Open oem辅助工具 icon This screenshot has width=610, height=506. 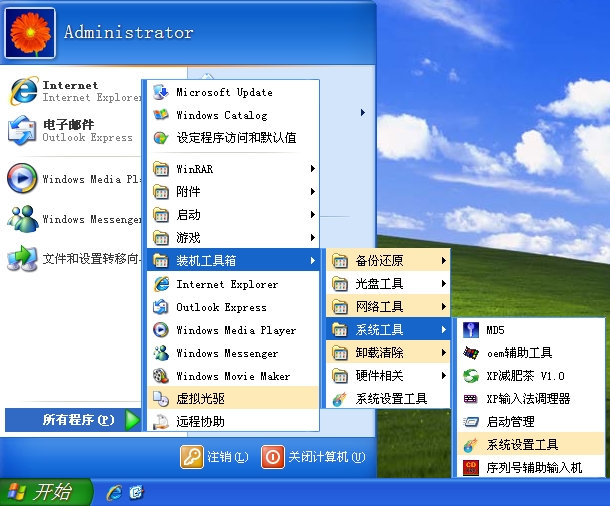tap(471, 353)
